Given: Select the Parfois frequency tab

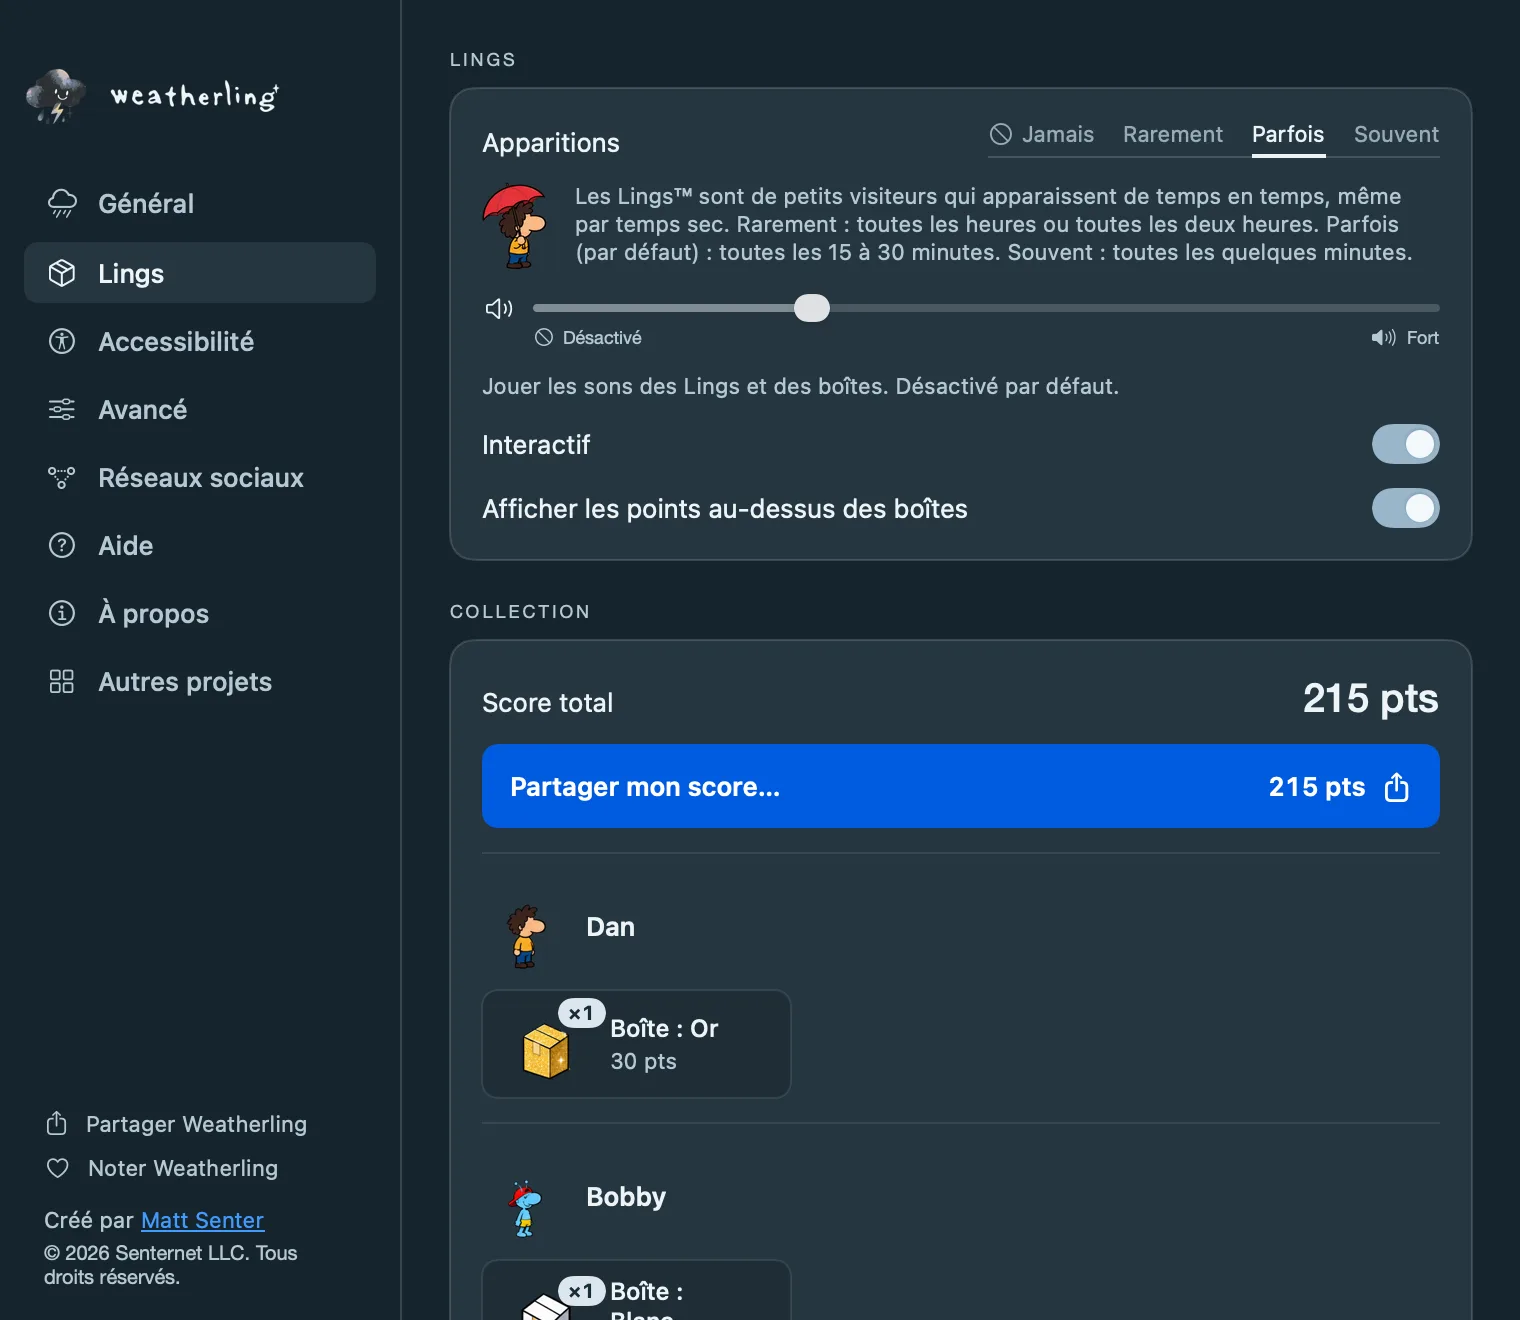Looking at the screenshot, I should click(1288, 135).
